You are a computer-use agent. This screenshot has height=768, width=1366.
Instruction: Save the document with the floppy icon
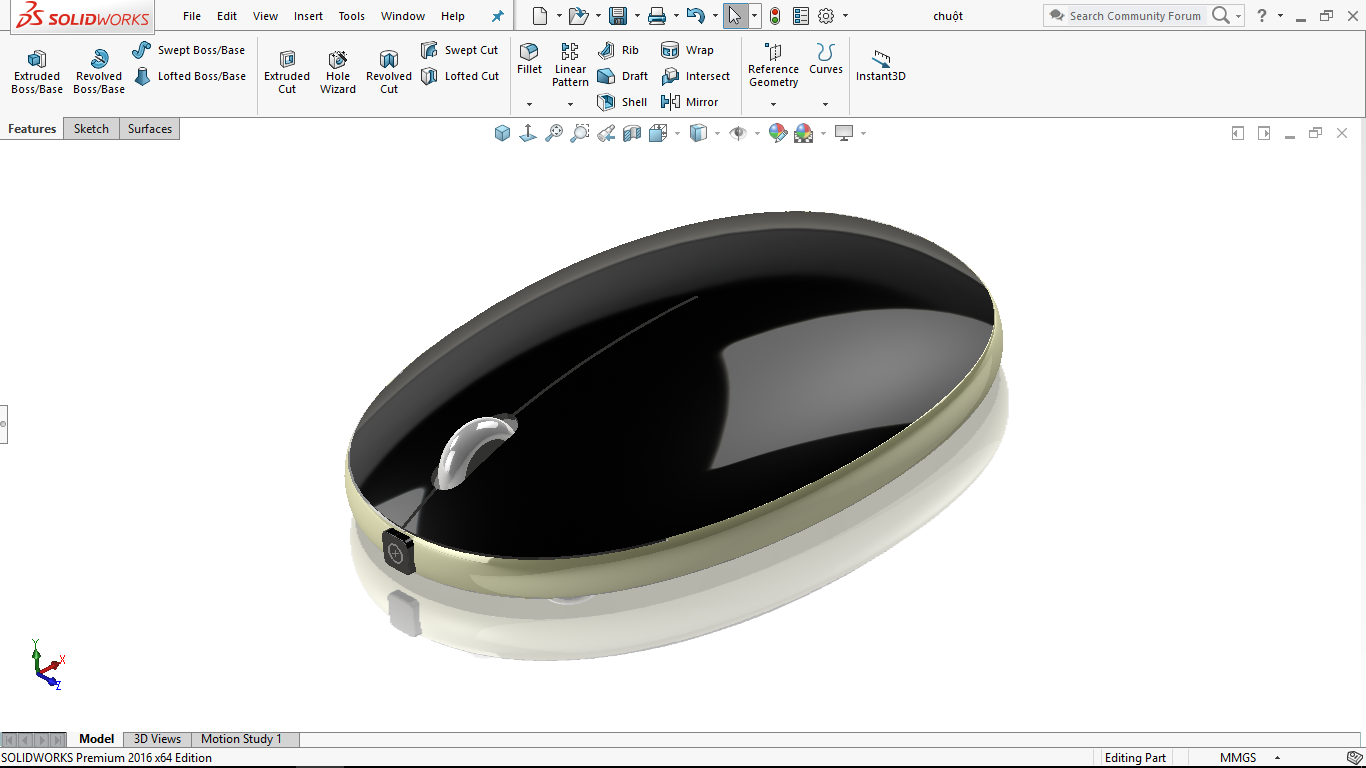click(618, 16)
